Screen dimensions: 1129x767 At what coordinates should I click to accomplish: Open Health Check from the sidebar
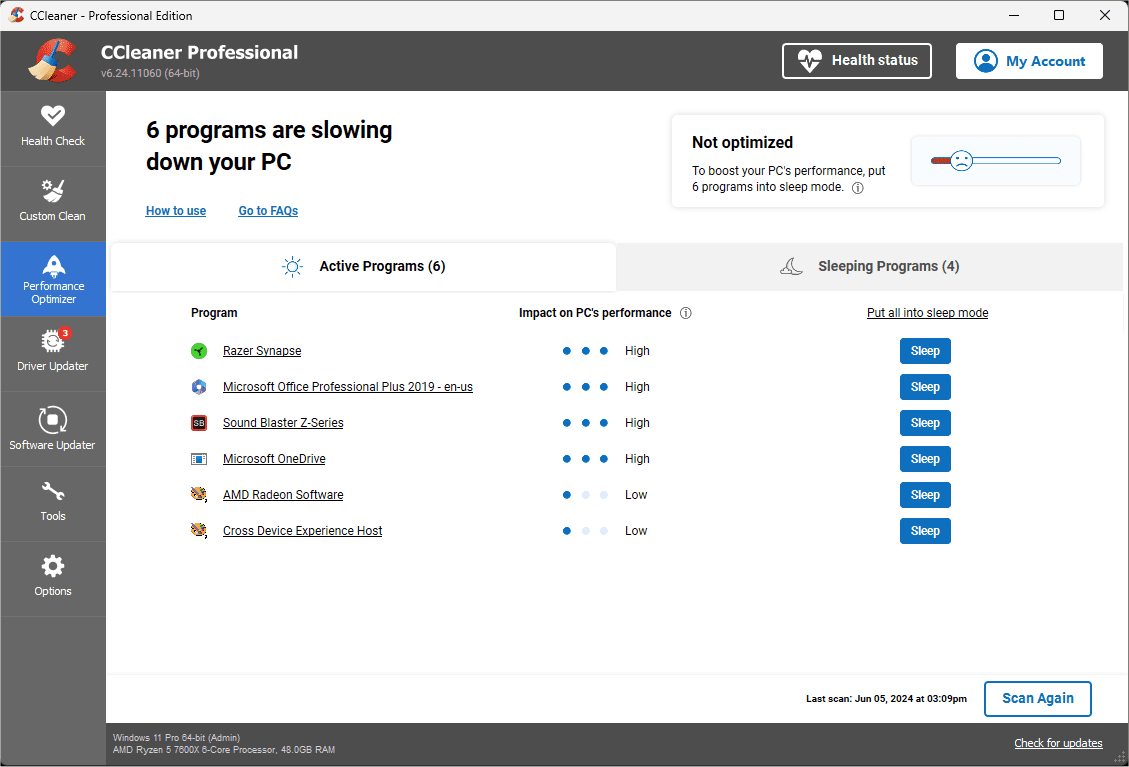pos(53,128)
